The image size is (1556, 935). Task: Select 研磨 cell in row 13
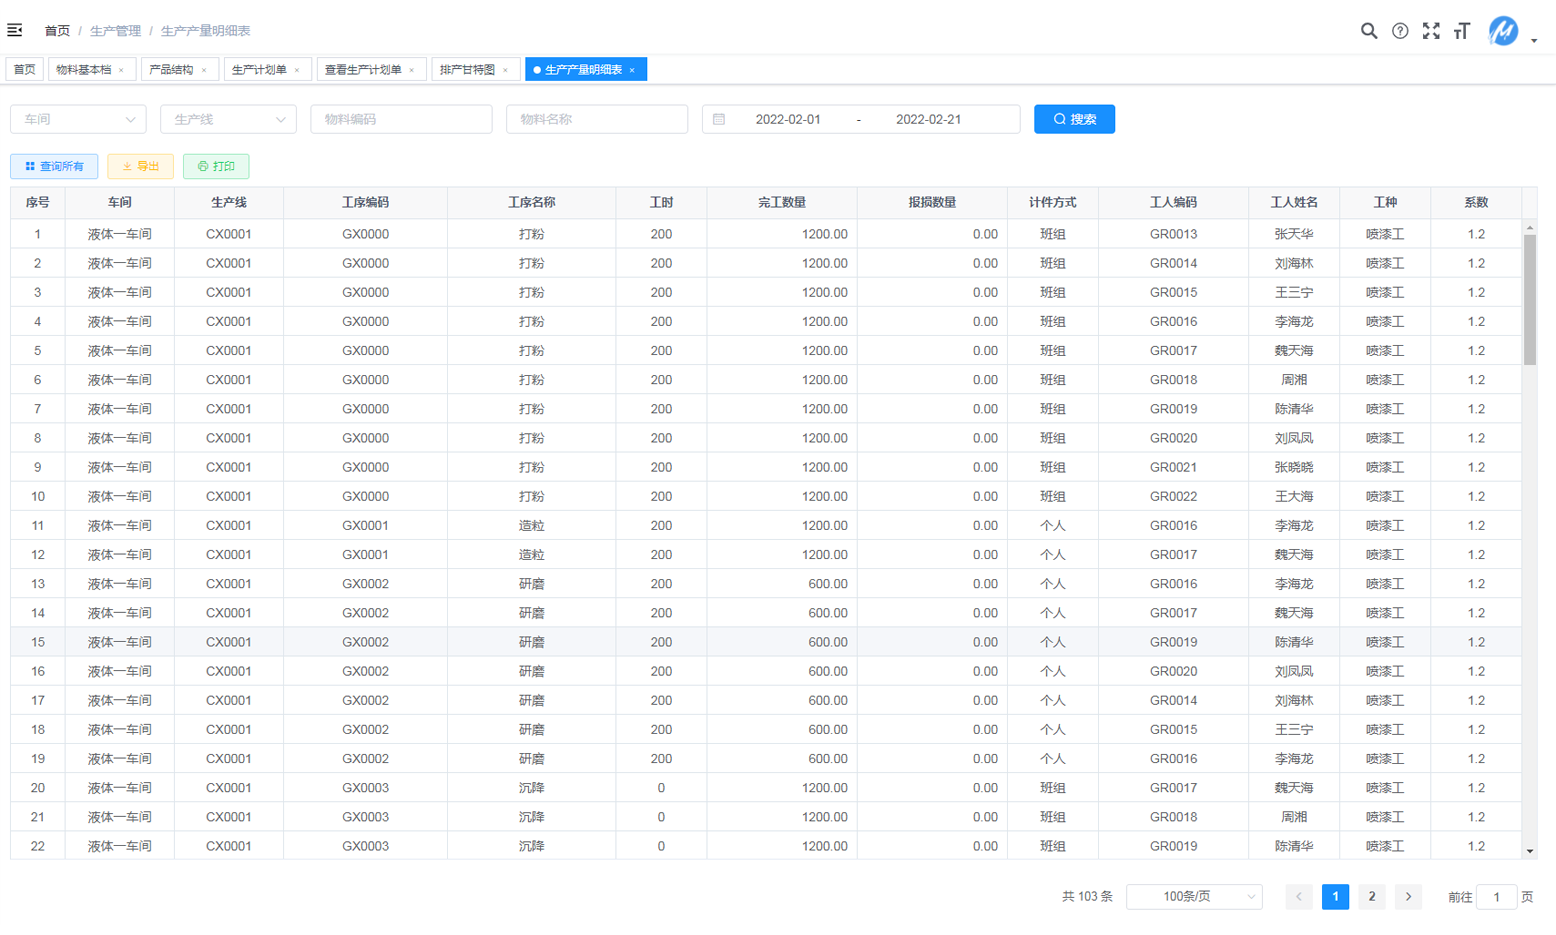pyautogui.click(x=531, y=584)
